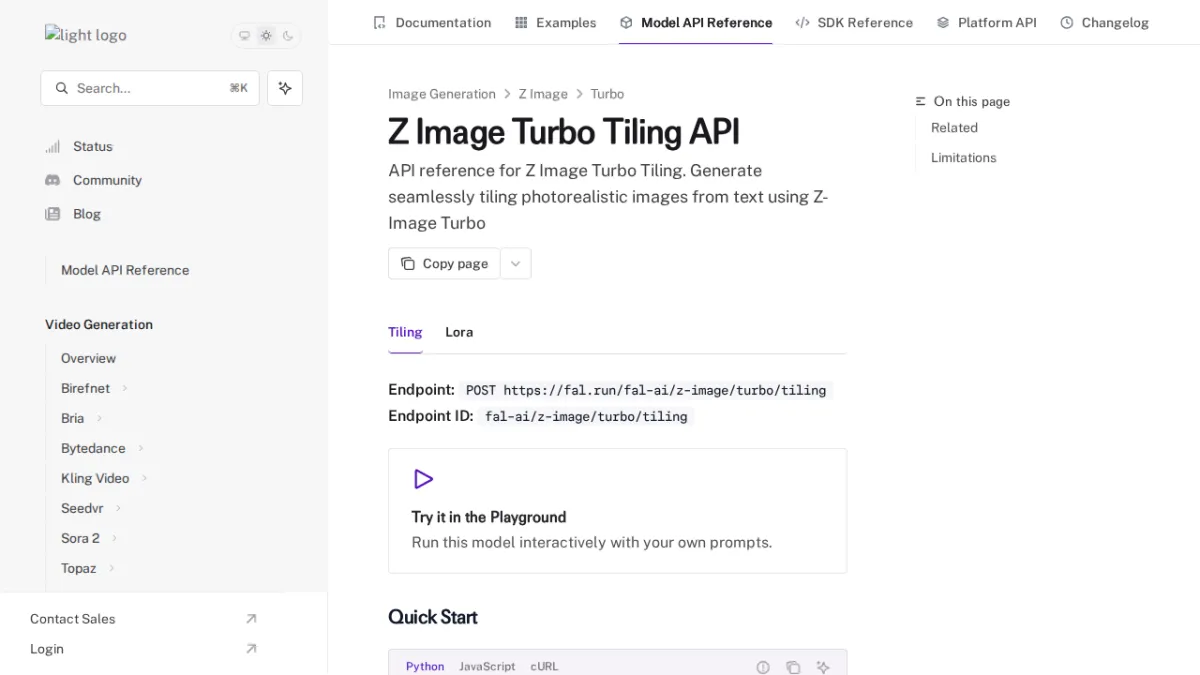Click the Quick Start heading
Viewport: 1200px width, 675px height.
[x=433, y=617]
